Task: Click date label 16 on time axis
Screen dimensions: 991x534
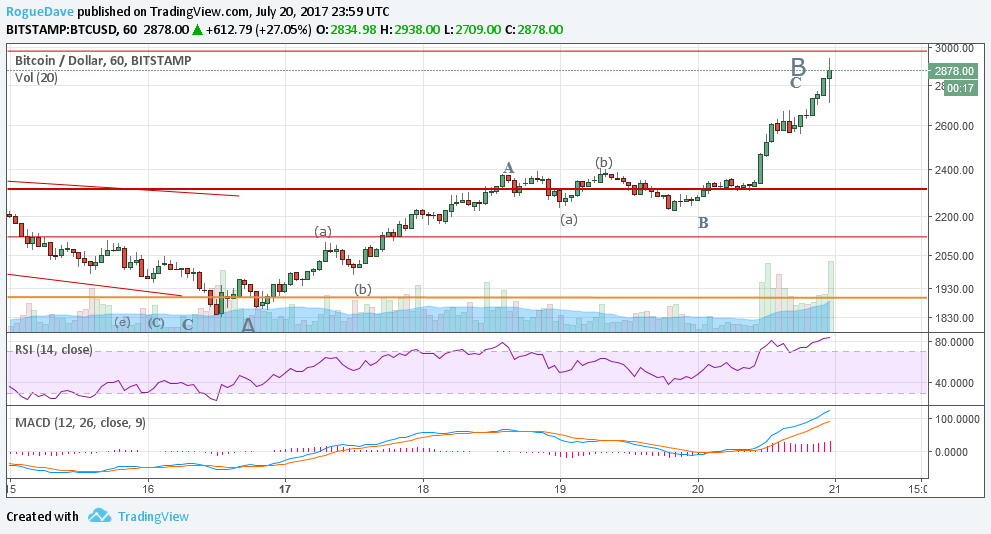Action: tap(148, 488)
